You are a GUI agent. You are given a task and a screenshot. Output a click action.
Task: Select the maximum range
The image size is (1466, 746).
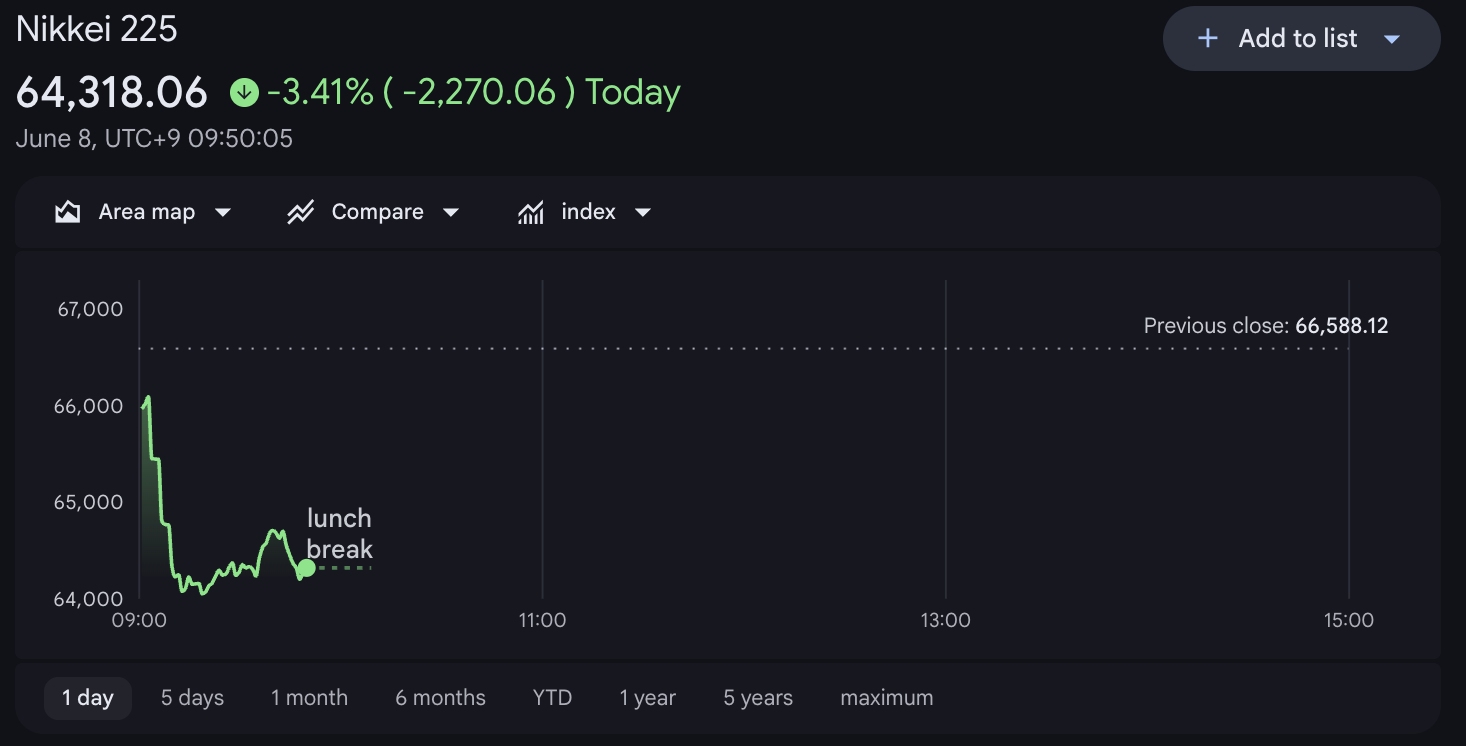coord(887,698)
